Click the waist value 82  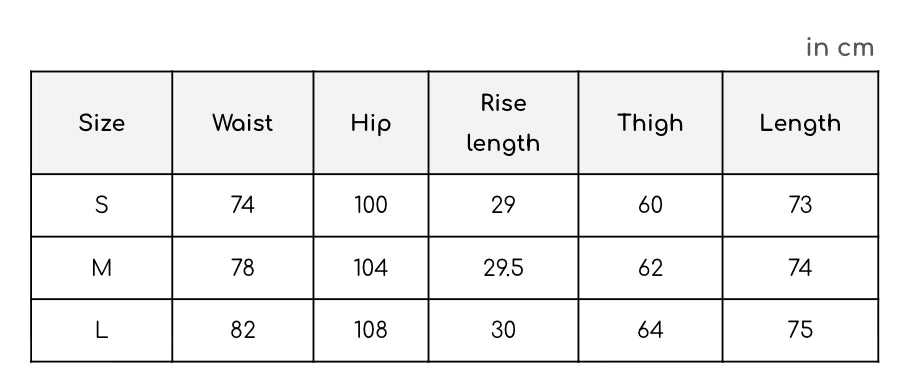pyautogui.click(x=242, y=330)
